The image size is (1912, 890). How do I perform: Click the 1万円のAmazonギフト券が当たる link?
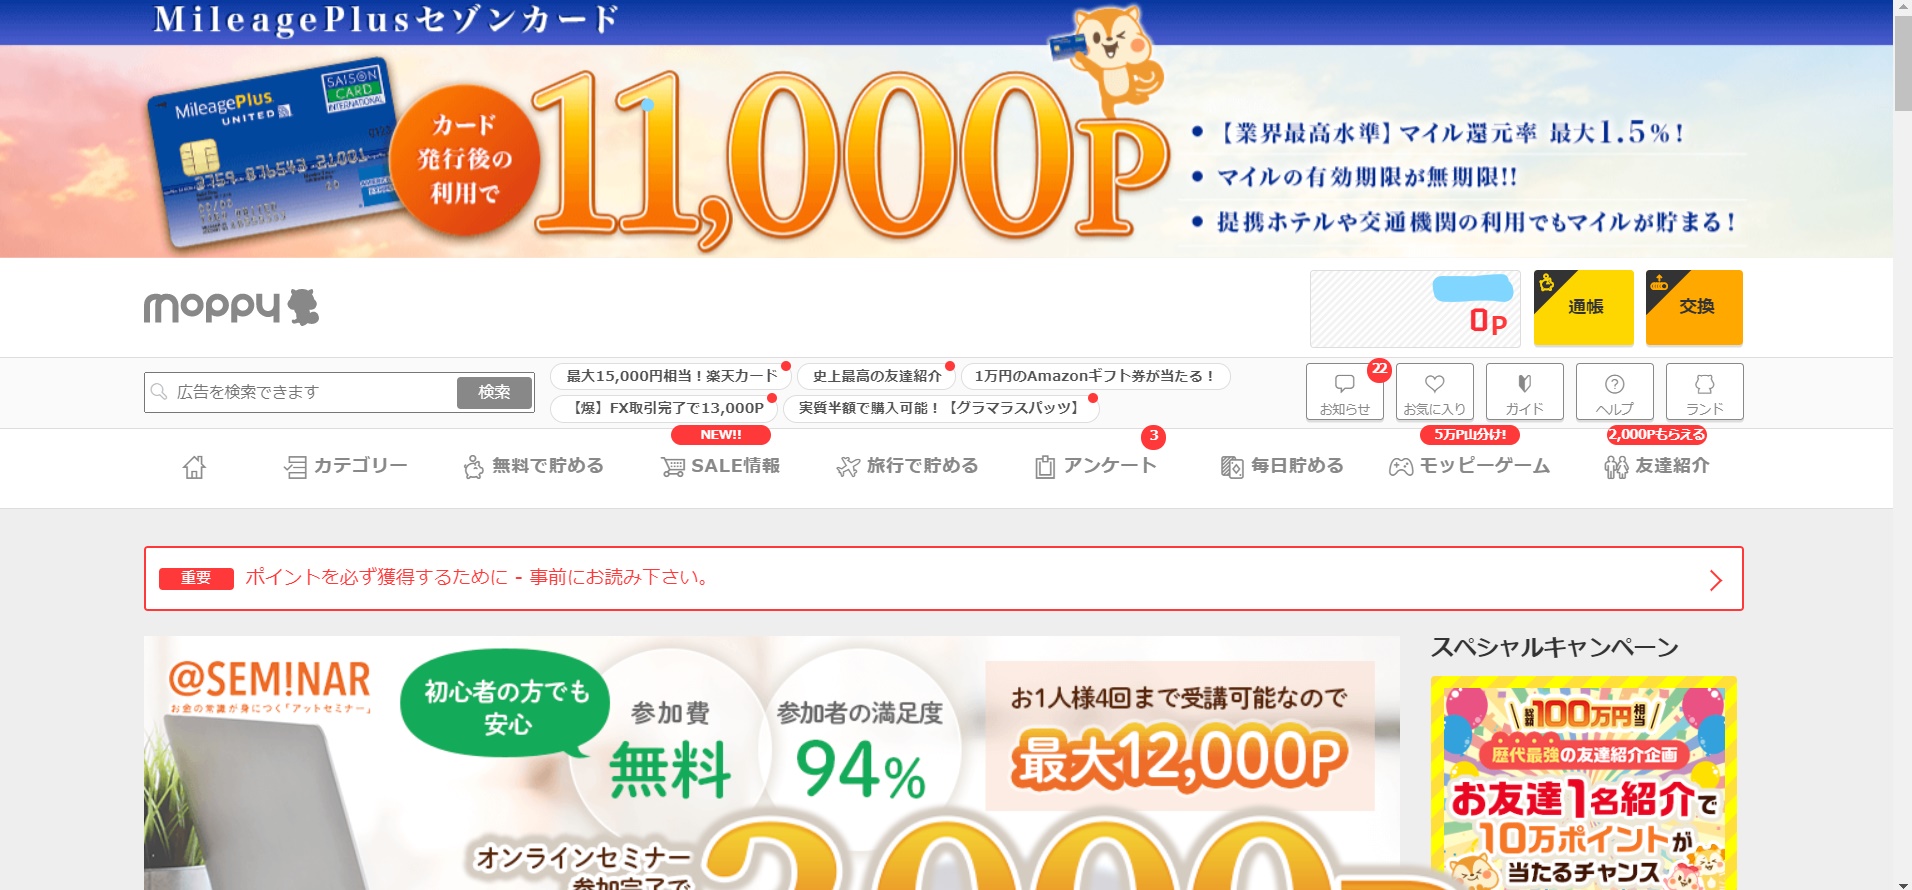click(x=1095, y=376)
